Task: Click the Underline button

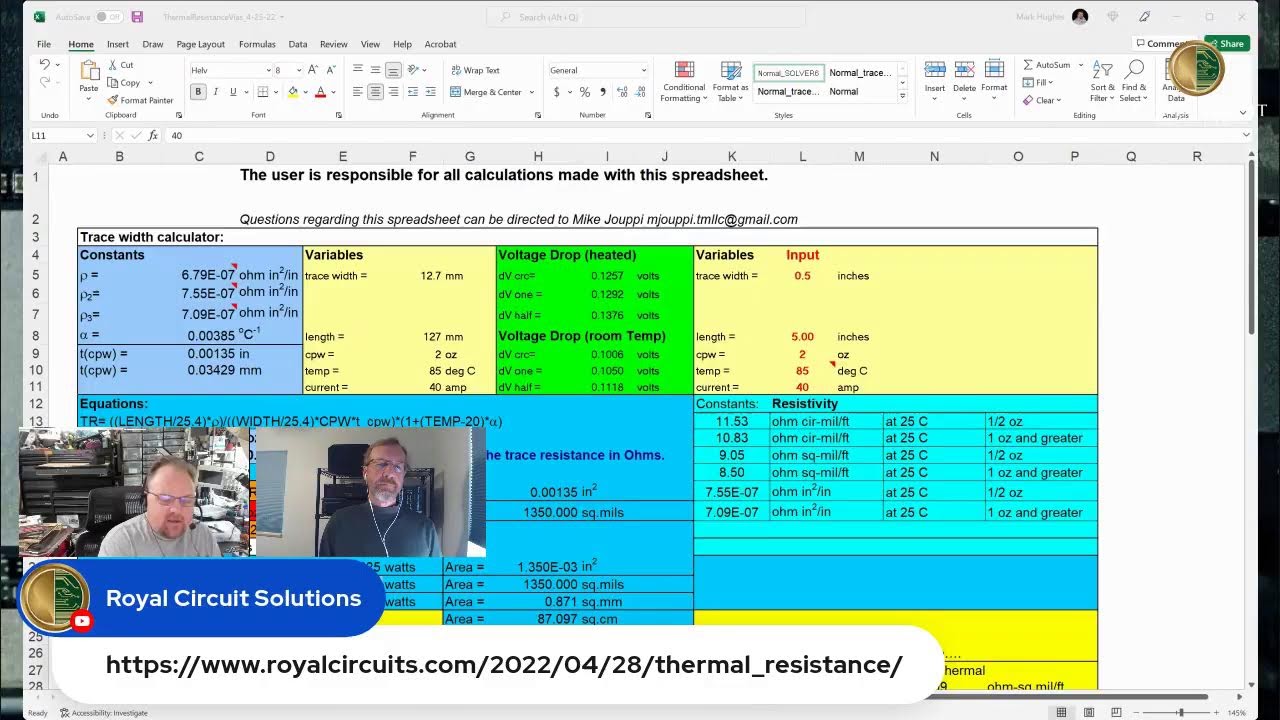Action: (233, 92)
